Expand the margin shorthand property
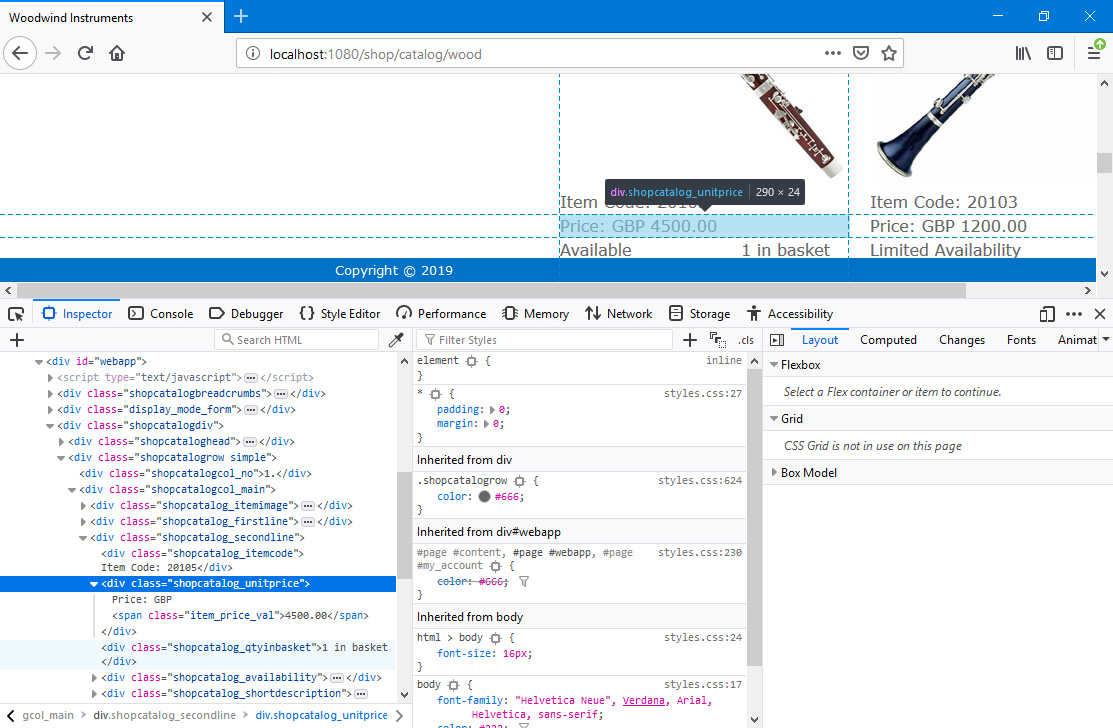Screen dimensions: 1113x728 pos(486,424)
